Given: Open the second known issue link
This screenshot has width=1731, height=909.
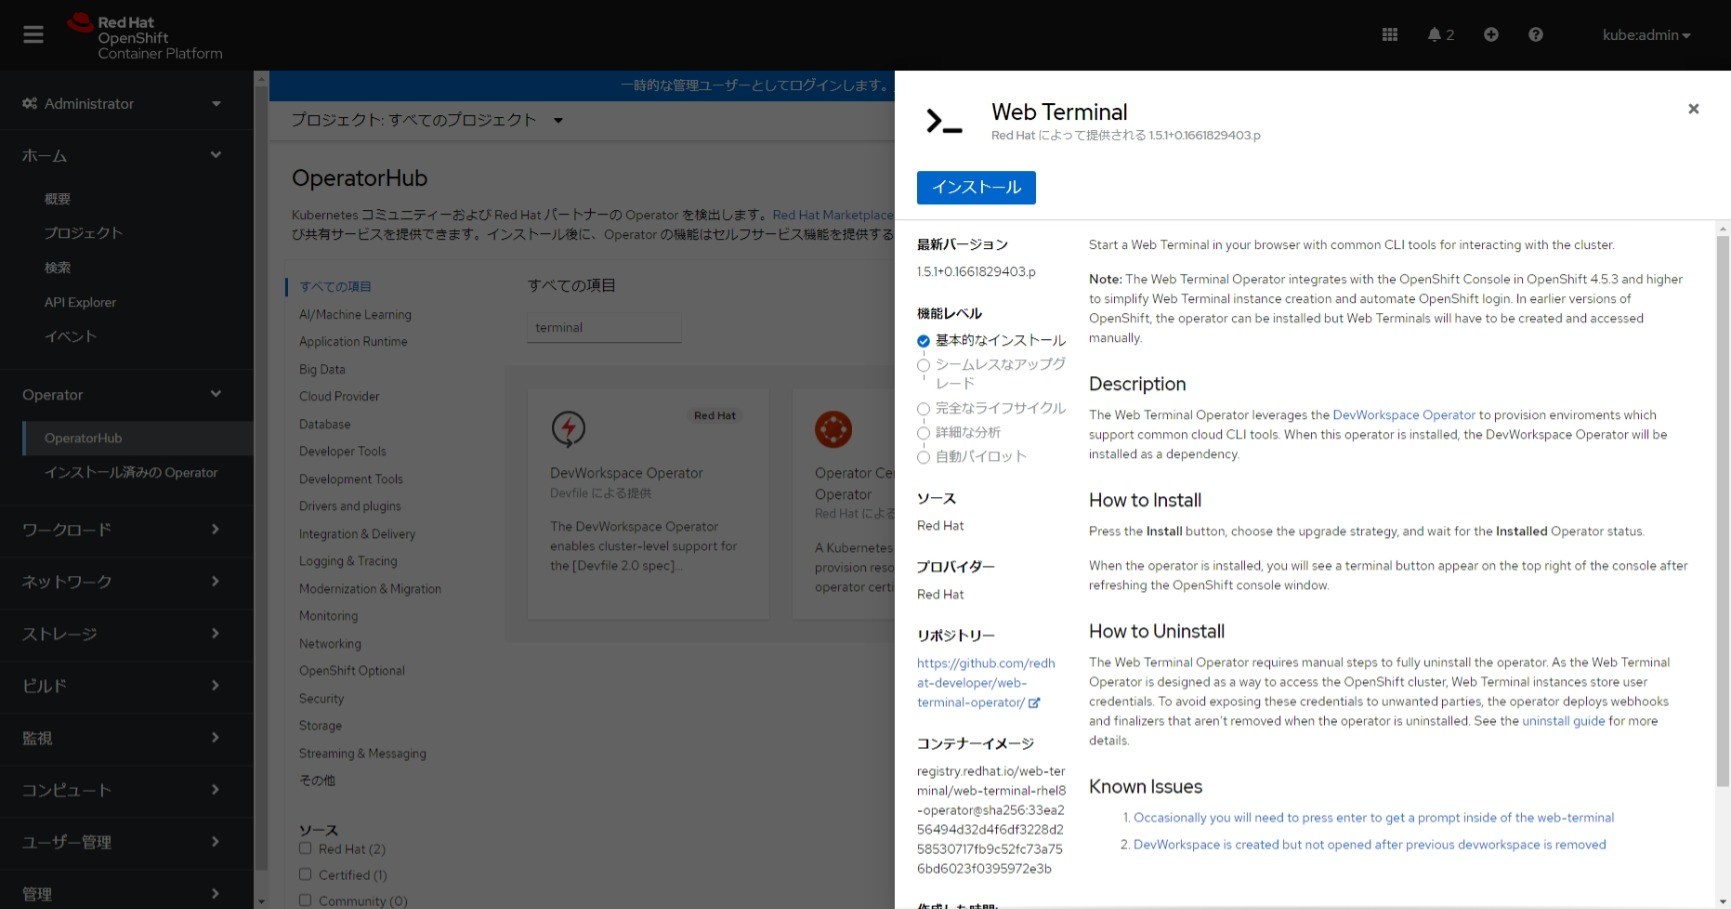Looking at the screenshot, I should click(x=1370, y=845).
